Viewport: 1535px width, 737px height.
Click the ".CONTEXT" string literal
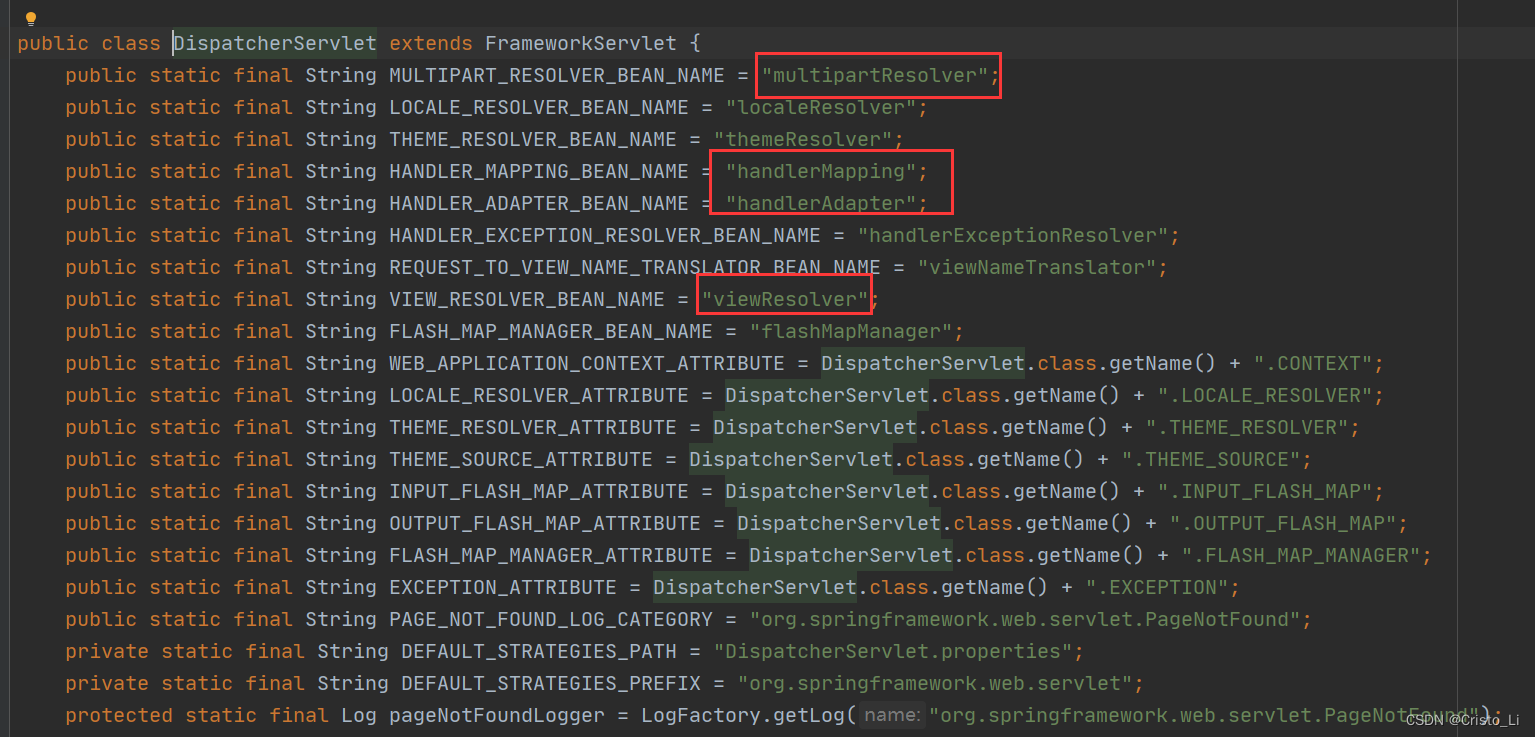pos(1313,363)
